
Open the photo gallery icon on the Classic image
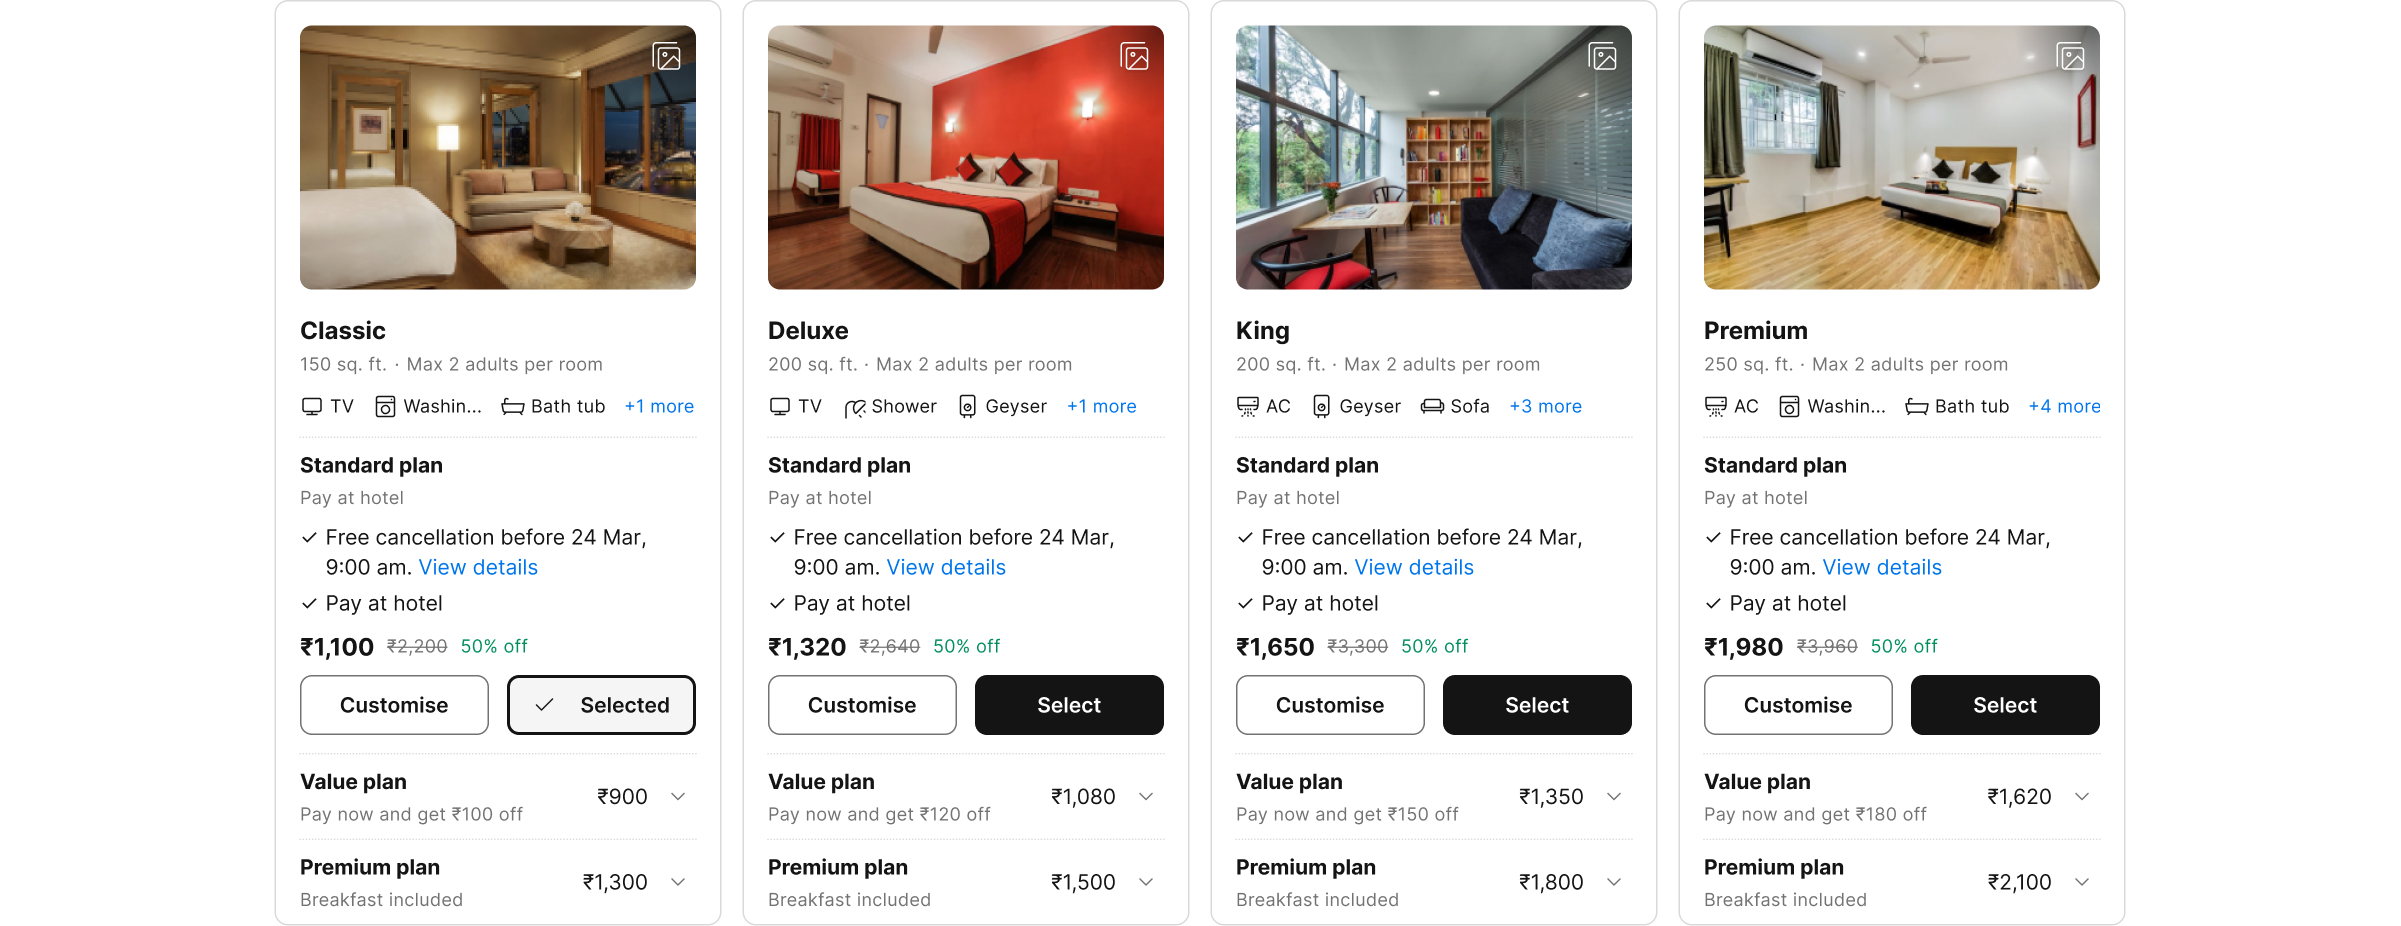667,57
